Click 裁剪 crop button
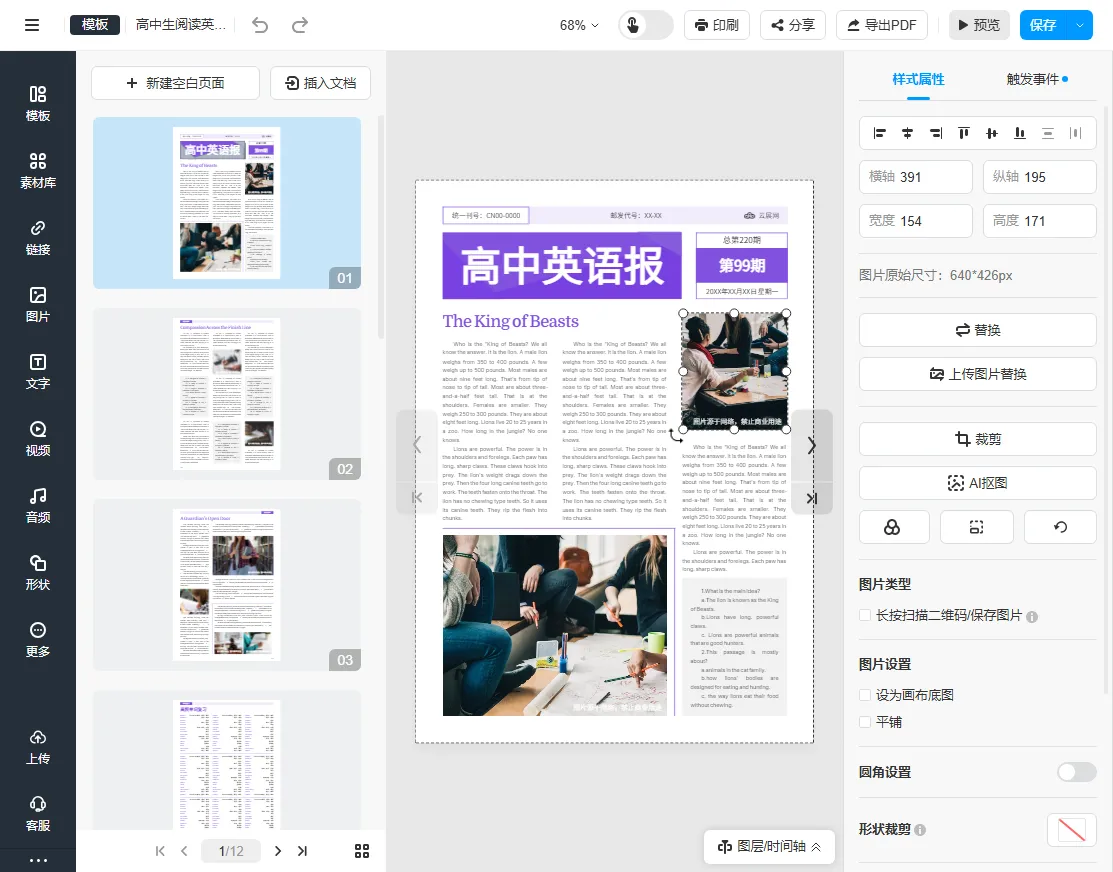The image size is (1113, 872). click(x=977, y=440)
